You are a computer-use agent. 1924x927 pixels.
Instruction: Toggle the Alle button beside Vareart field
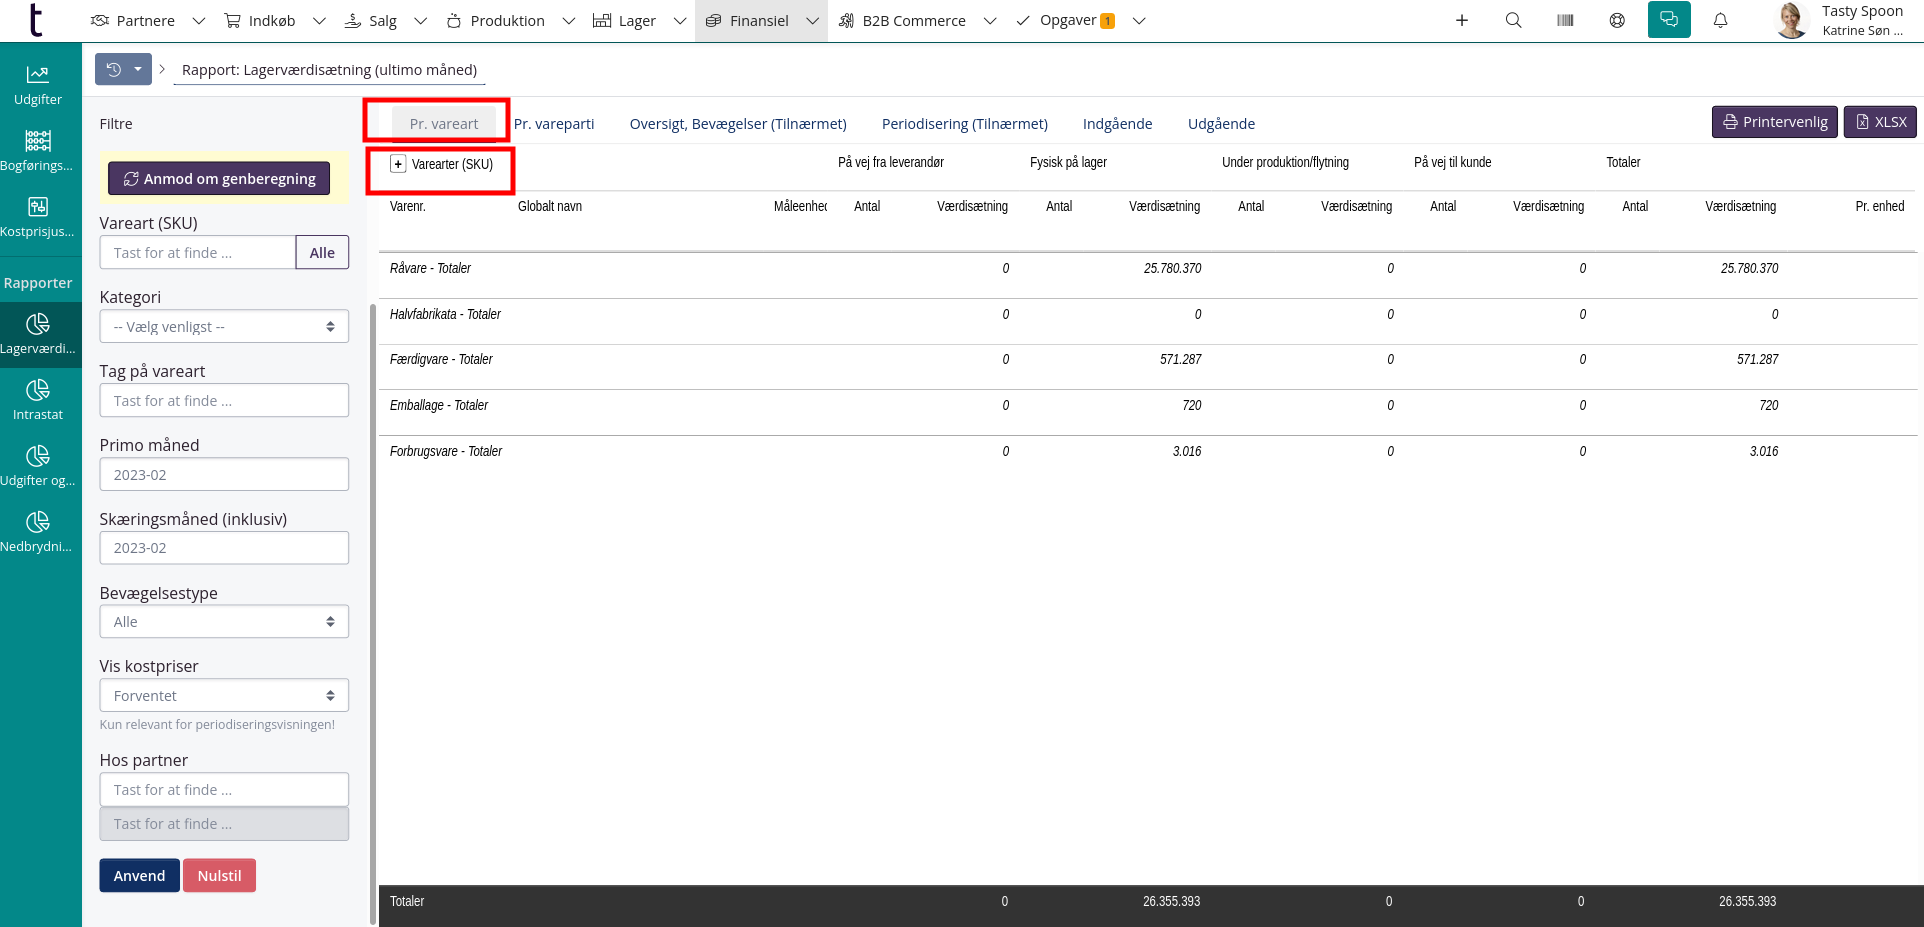322,253
